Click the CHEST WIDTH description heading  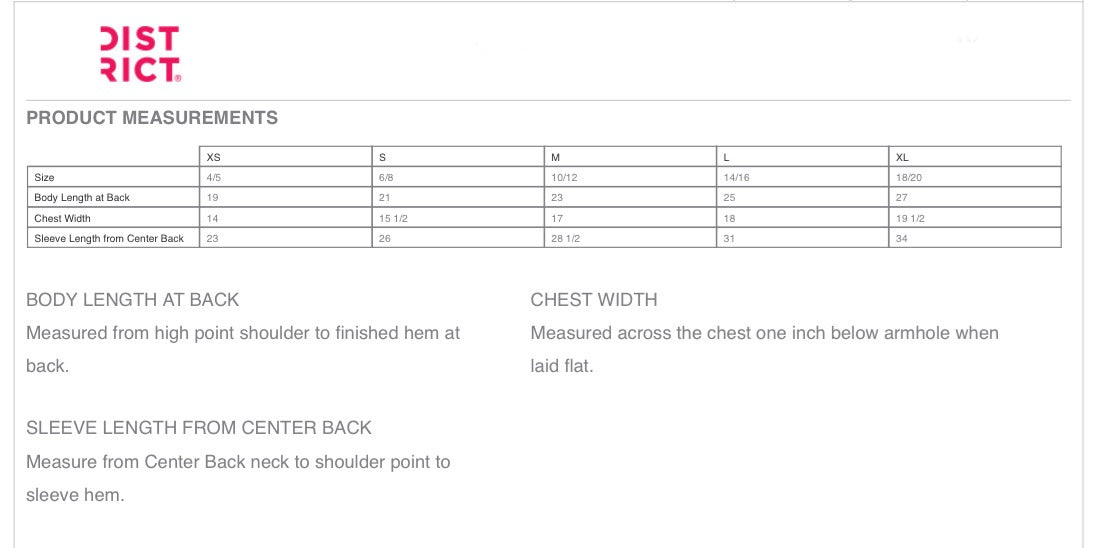(x=594, y=300)
